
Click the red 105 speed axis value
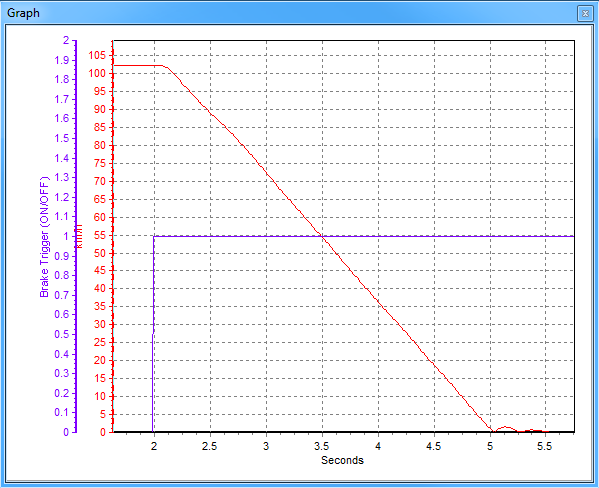coord(97,55)
